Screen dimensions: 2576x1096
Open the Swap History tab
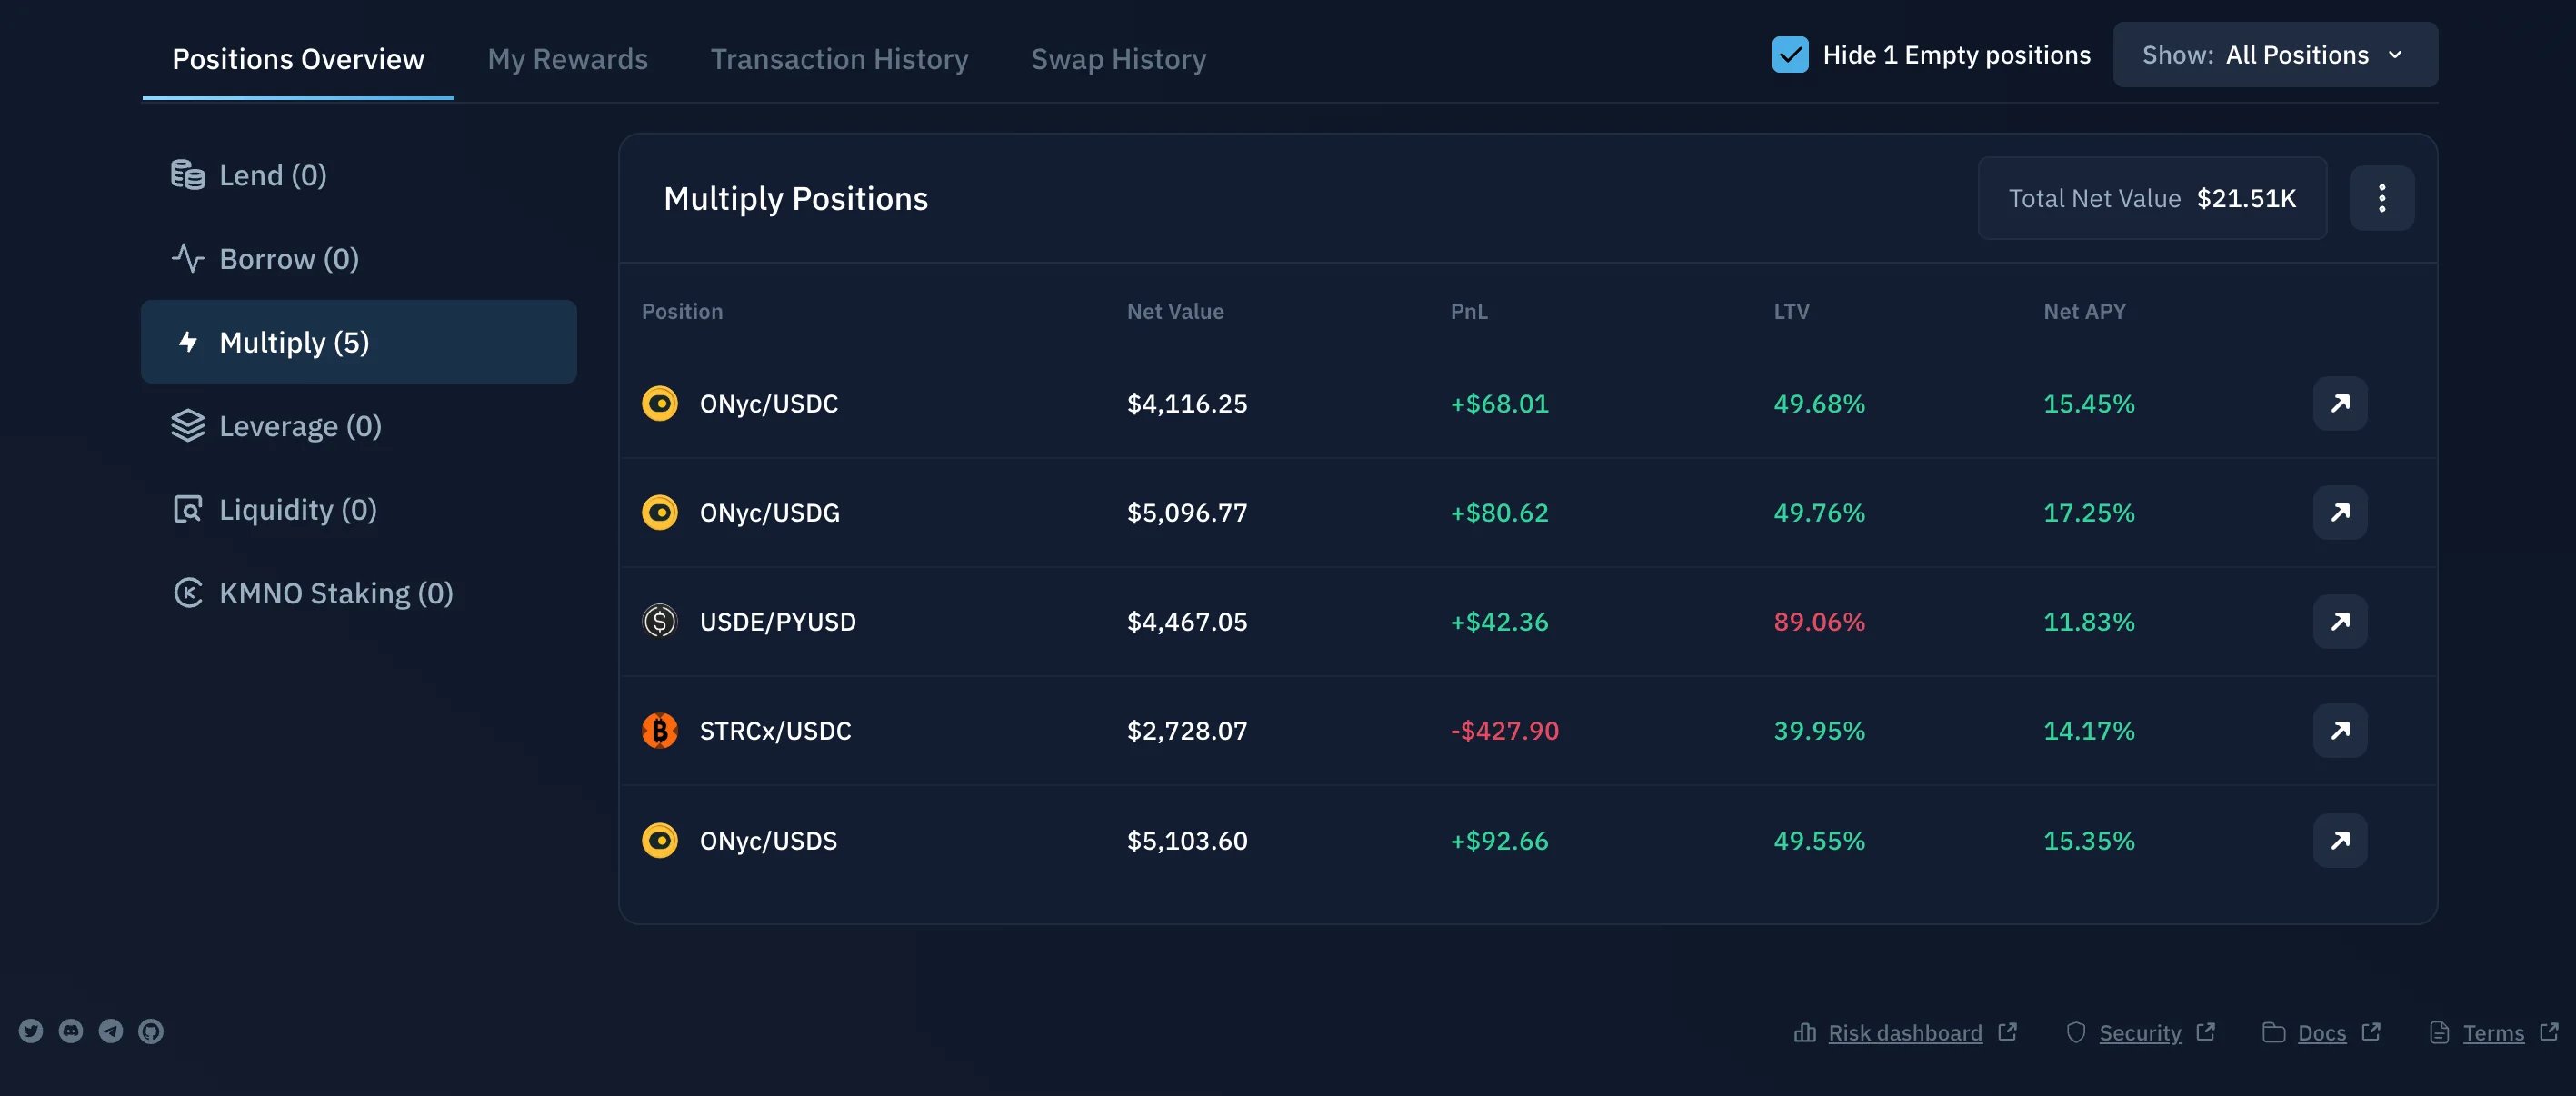(1118, 59)
